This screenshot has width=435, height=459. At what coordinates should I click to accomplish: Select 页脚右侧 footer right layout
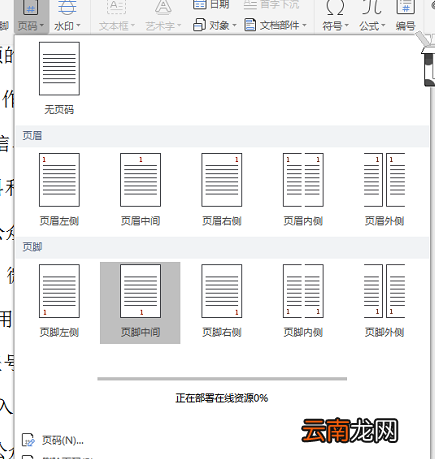pyautogui.click(x=222, y=301)
